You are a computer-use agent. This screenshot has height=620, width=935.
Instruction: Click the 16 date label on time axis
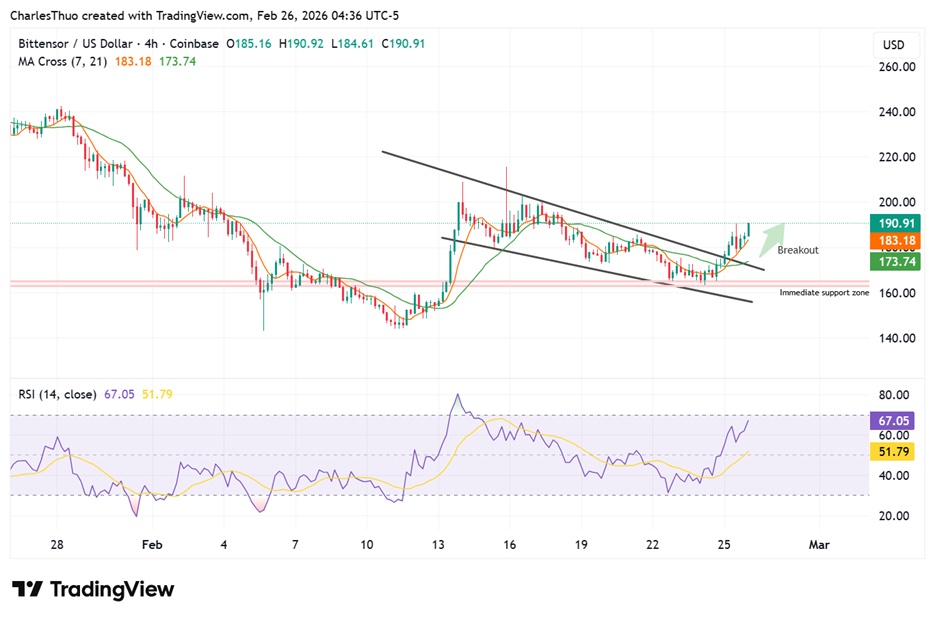[509, 545]
